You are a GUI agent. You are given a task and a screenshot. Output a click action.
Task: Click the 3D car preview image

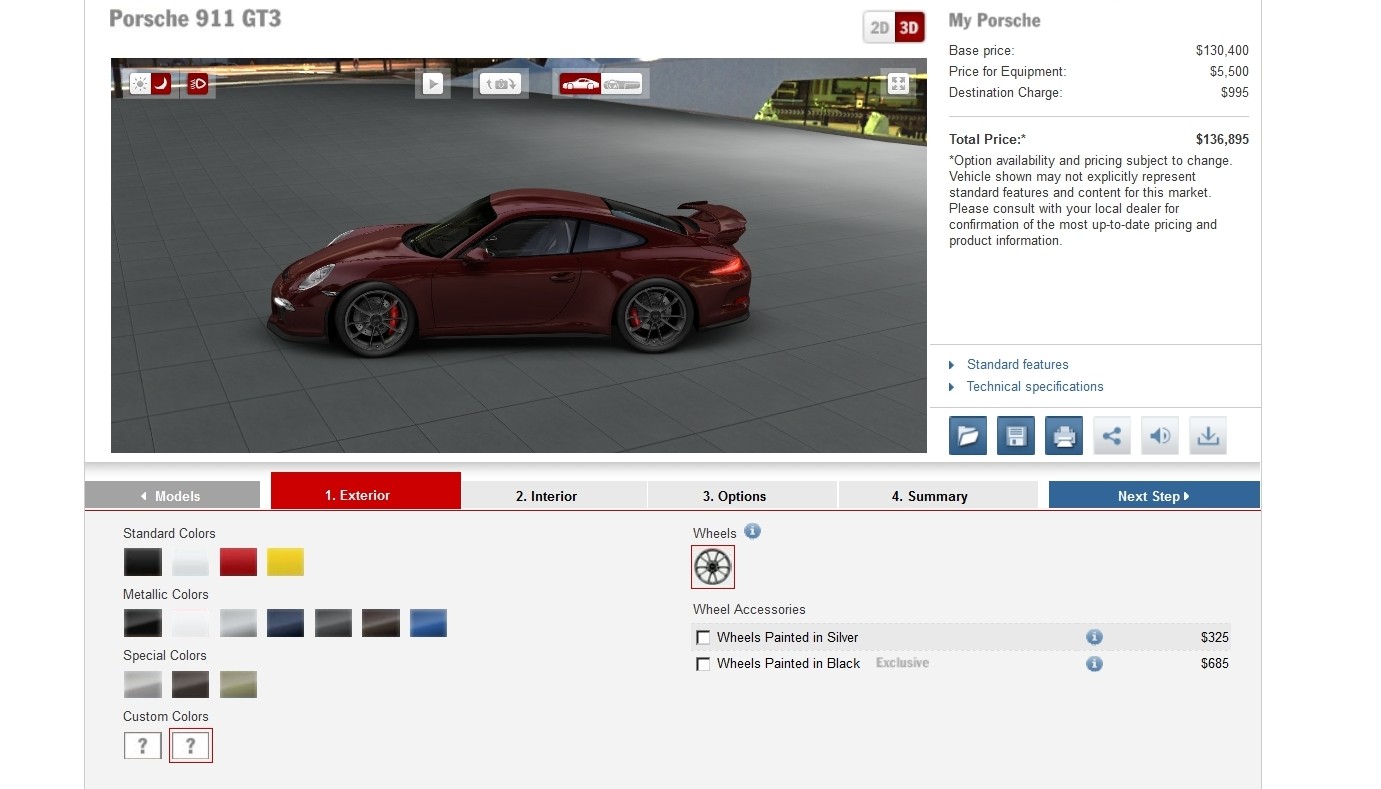(519, 255)
